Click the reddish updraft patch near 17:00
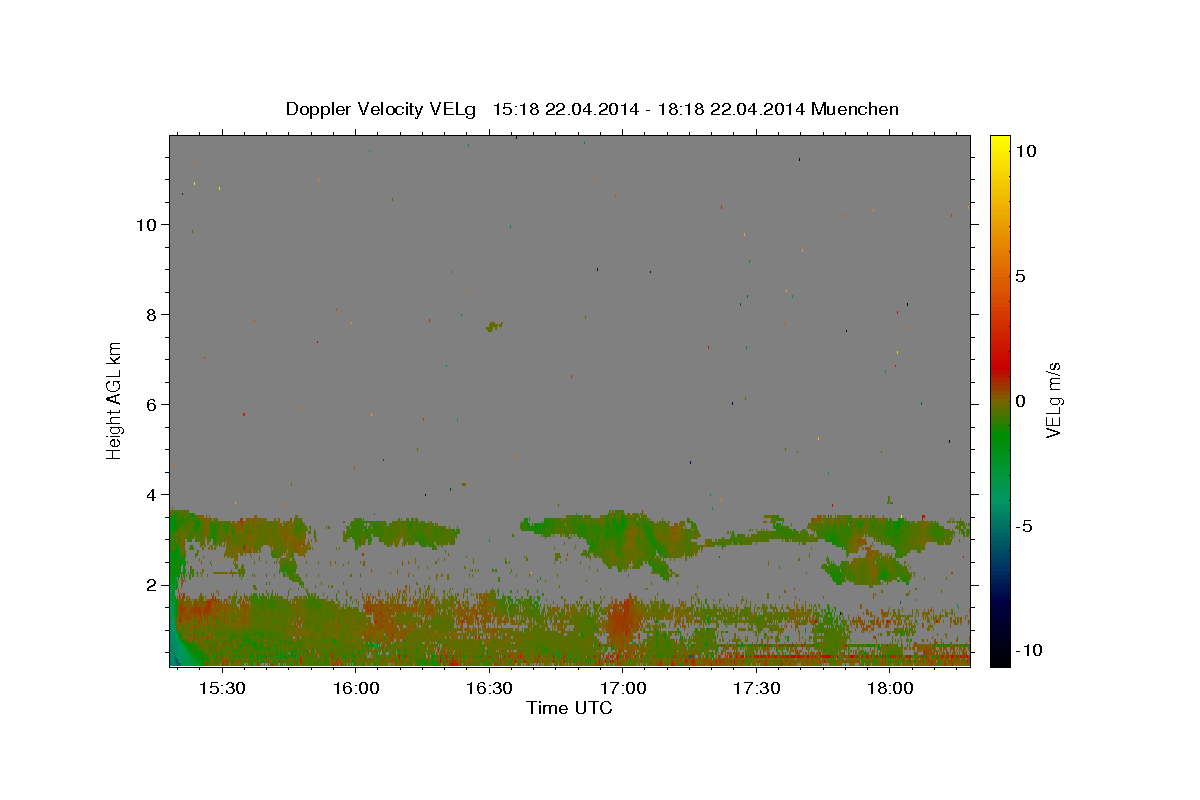Viewport: 1200px width, 800px height. click(623, 614)
